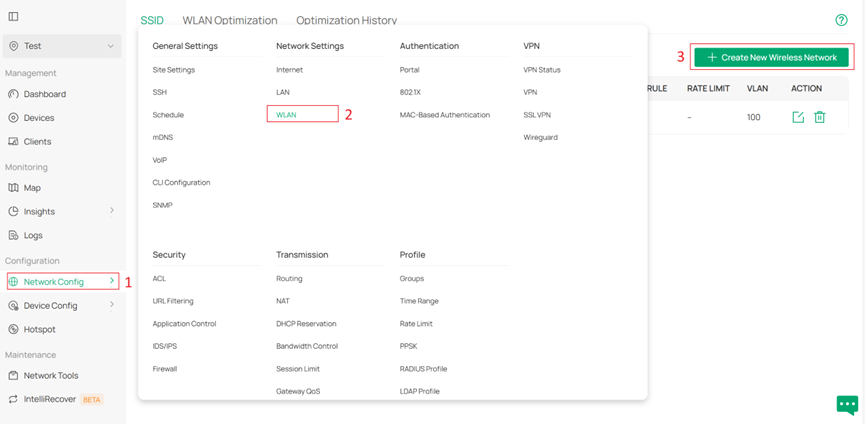Click the Clients icon in sidebar
Screen dimensions: 865x424
point(14,142)
